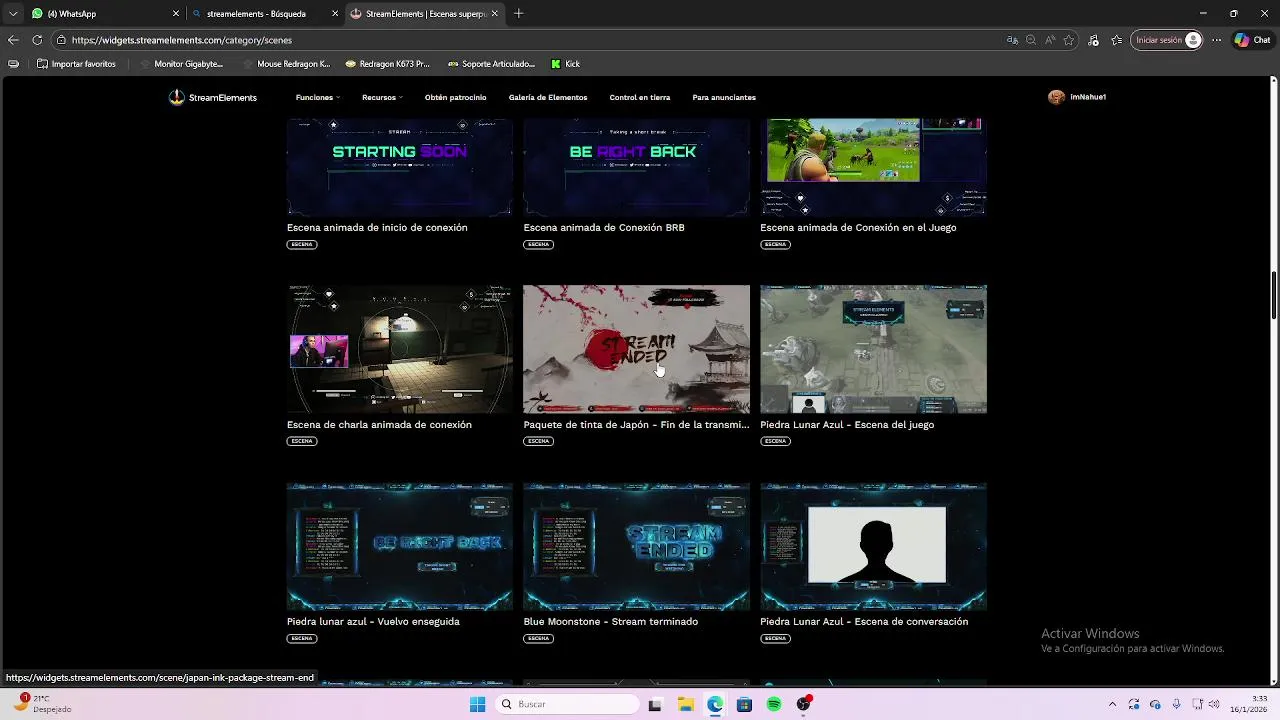Open the favorites list icon
Viewport: 1280px width, 720px height.
coord(1117,40)
